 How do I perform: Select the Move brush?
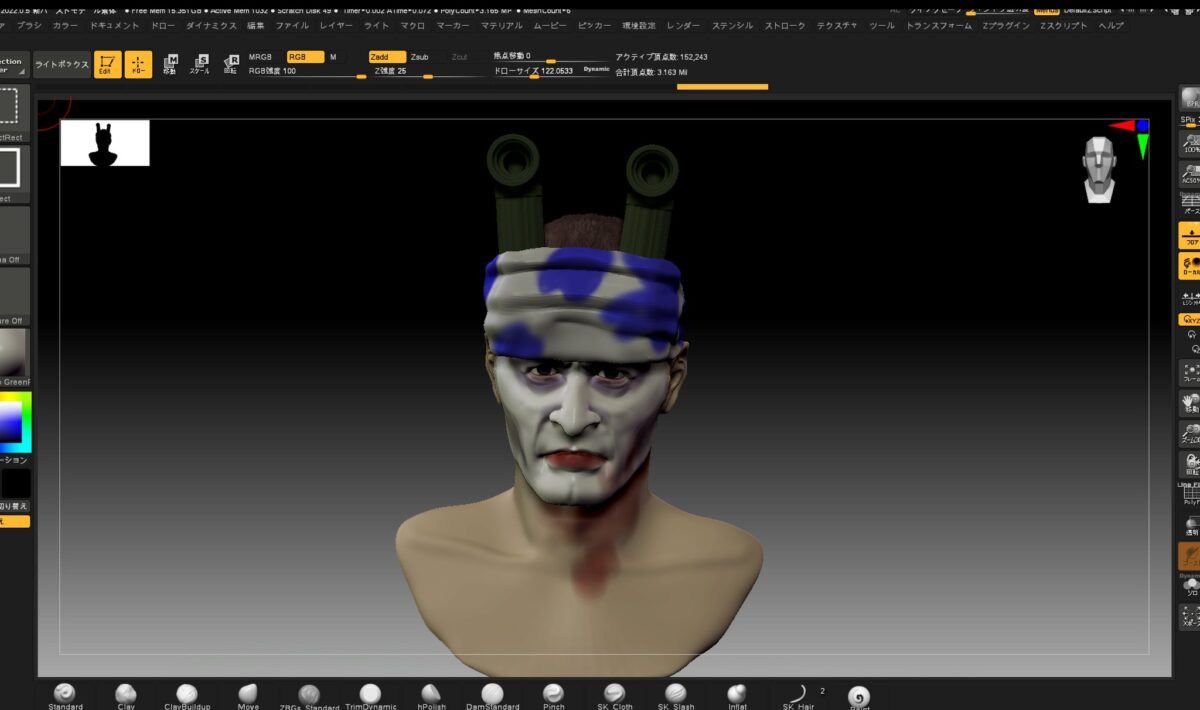[248, 695]
